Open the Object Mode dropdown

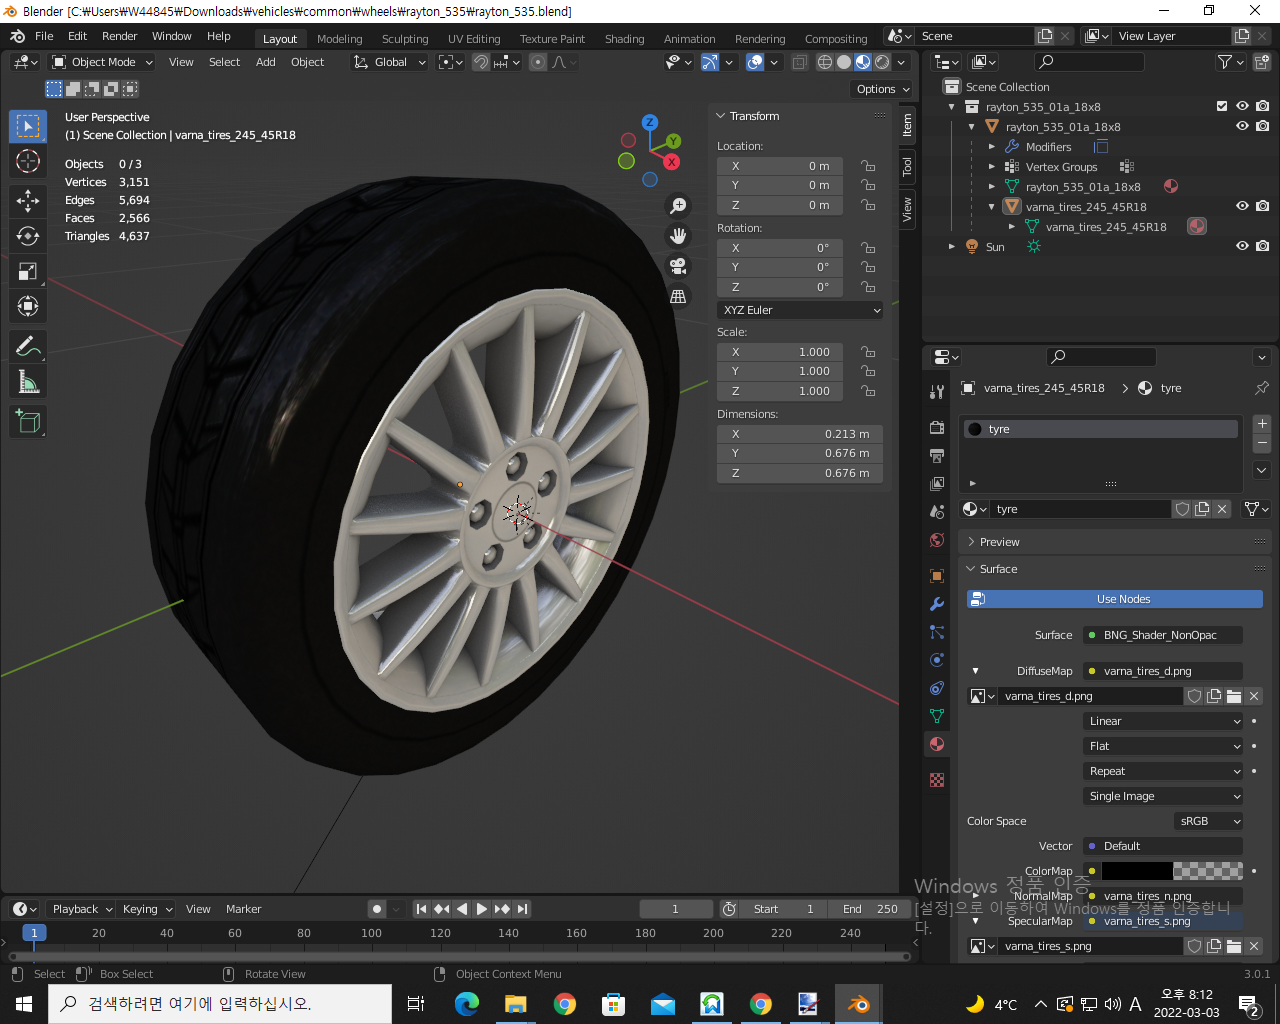tap(103, 62)
